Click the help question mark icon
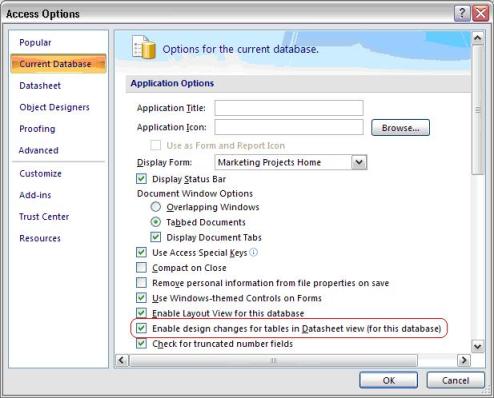 coord(462,14)
